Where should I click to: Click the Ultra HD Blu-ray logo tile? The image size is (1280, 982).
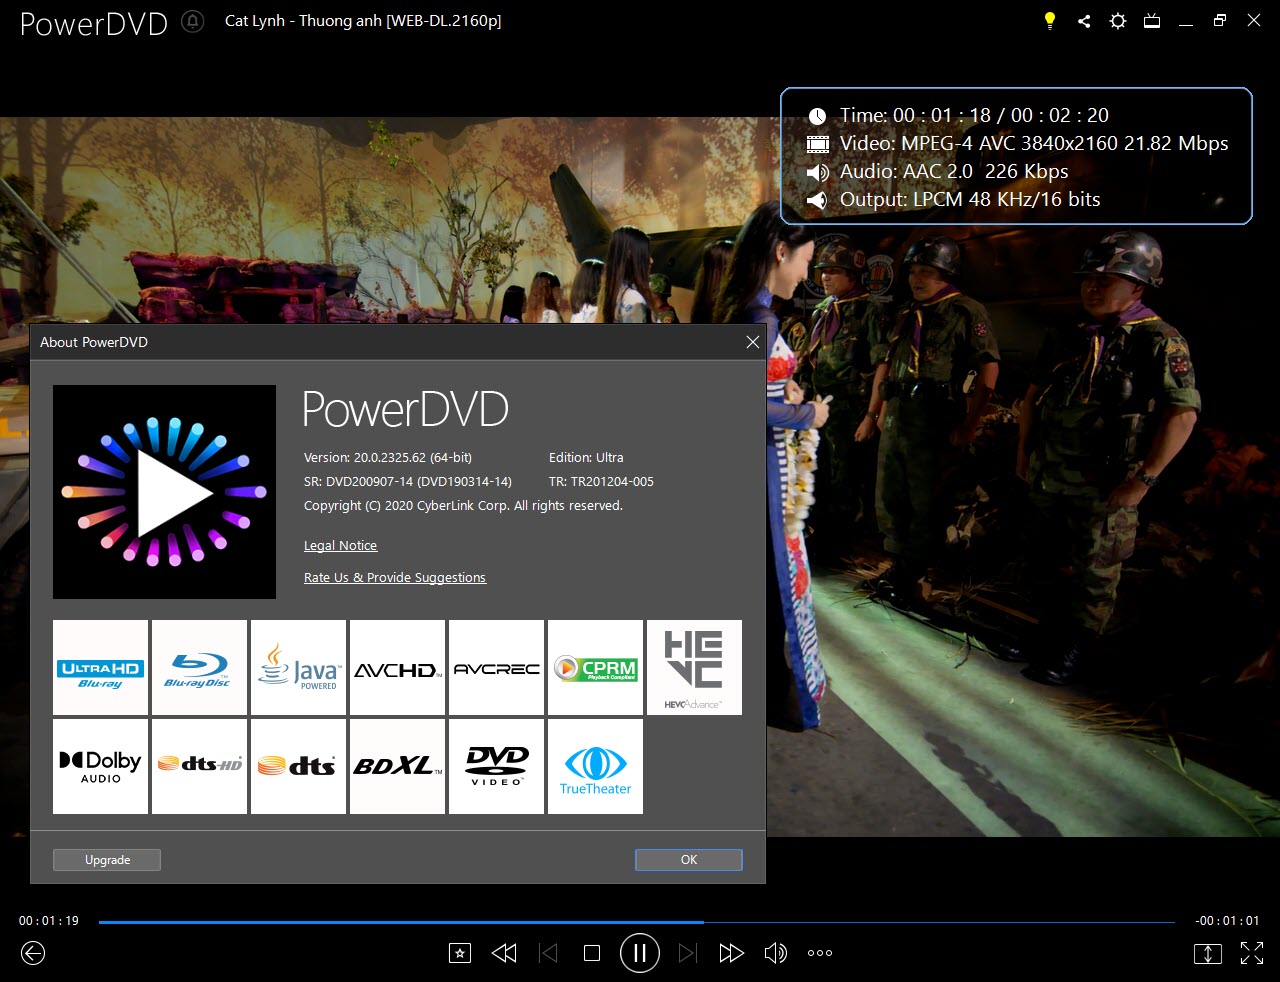(x=100, y=667)
